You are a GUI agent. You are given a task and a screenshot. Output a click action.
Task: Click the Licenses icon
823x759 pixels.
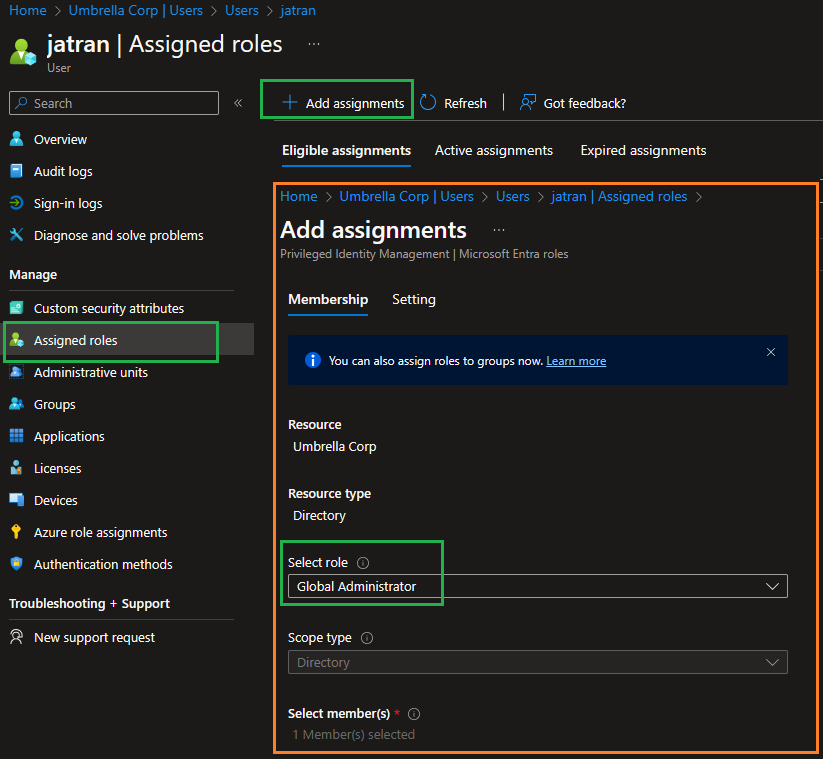pos(16,468)
